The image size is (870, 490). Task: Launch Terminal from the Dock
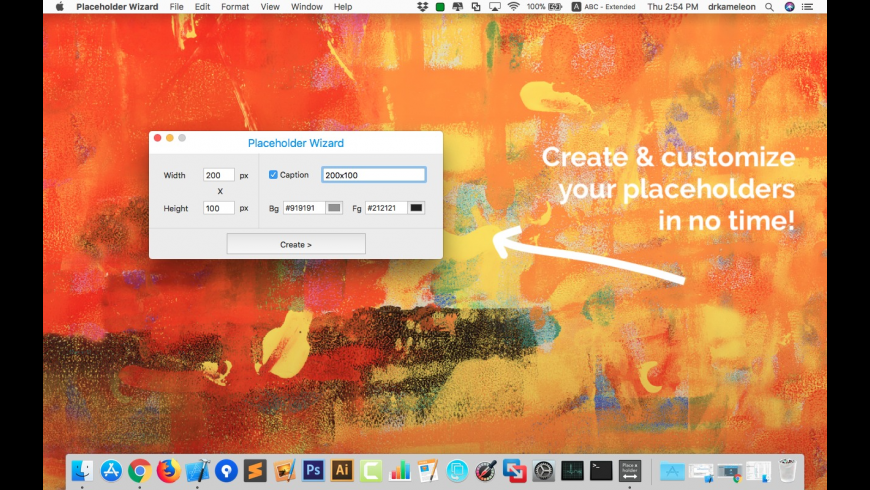pyautogui.click(x=601, y=471)
